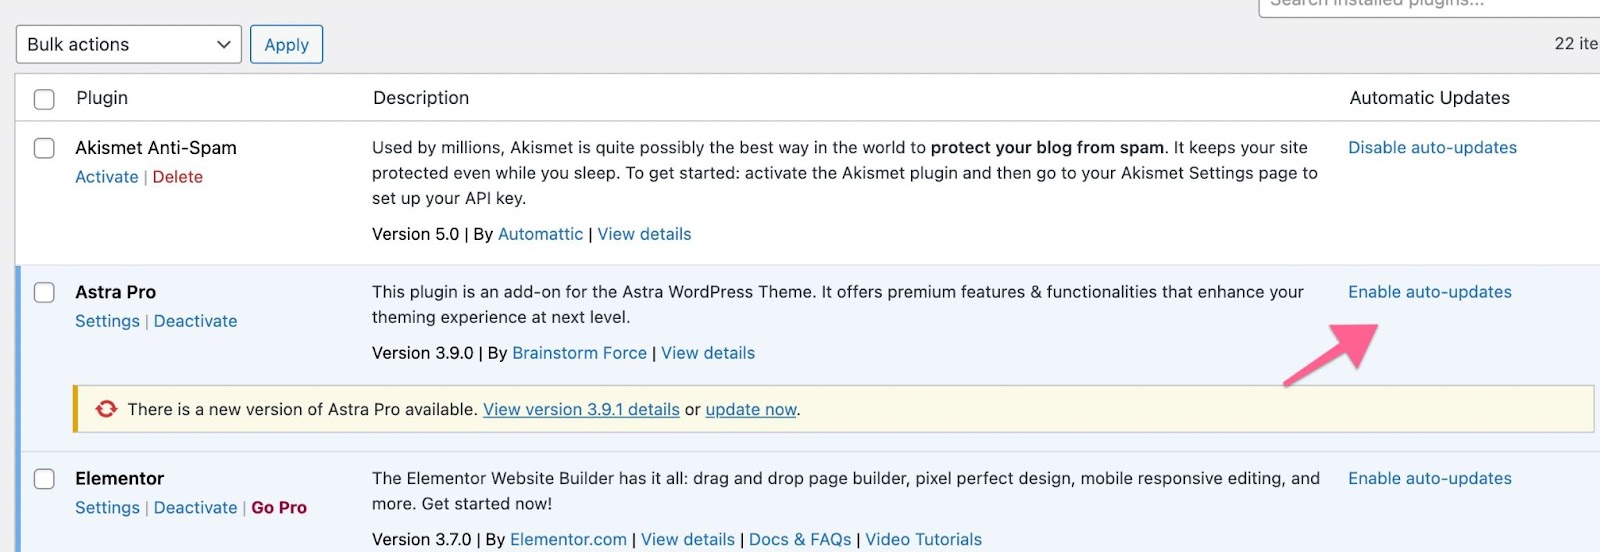Activate the Akismet Anti-Spam plugin
This screenshot has height=552, width=1600.
[107, 177]
